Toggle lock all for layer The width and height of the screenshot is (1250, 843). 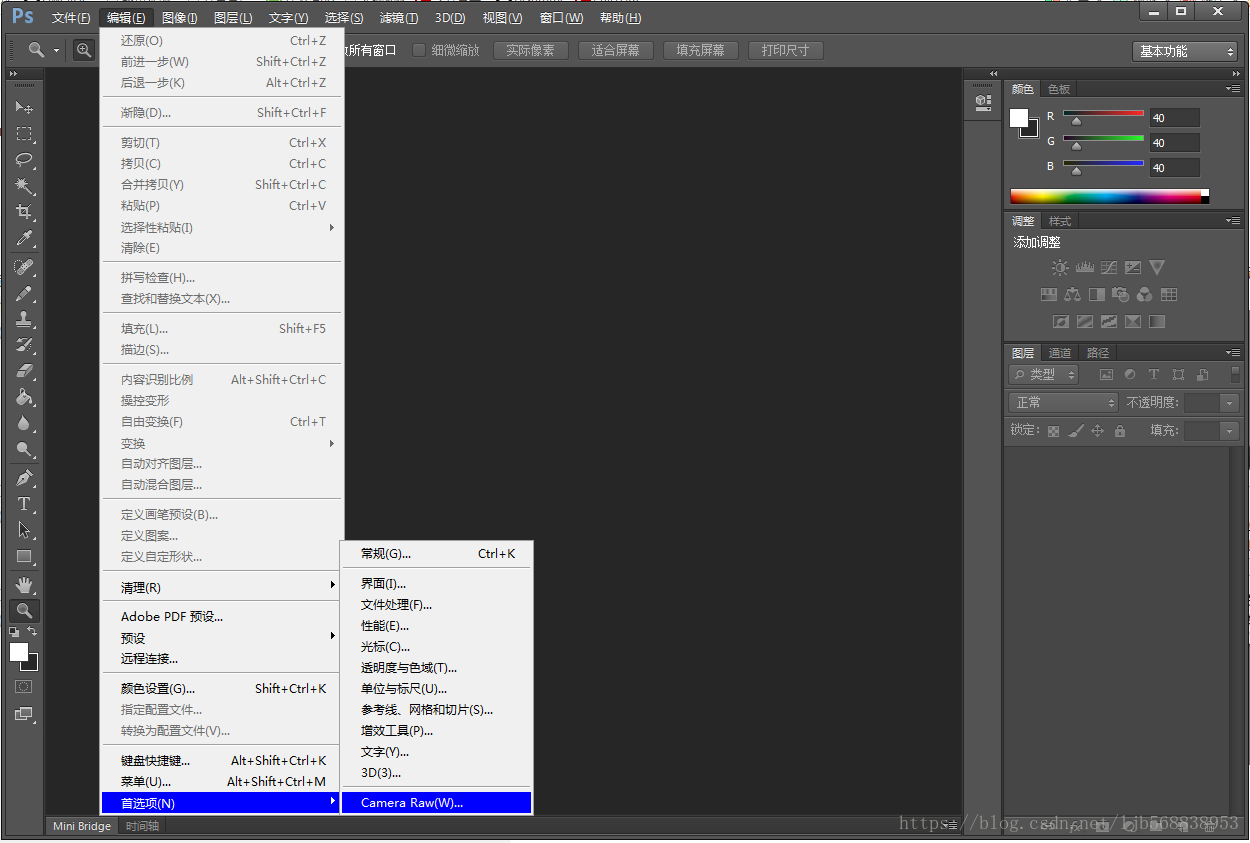pyautogui.click(x=1120, y=431)
